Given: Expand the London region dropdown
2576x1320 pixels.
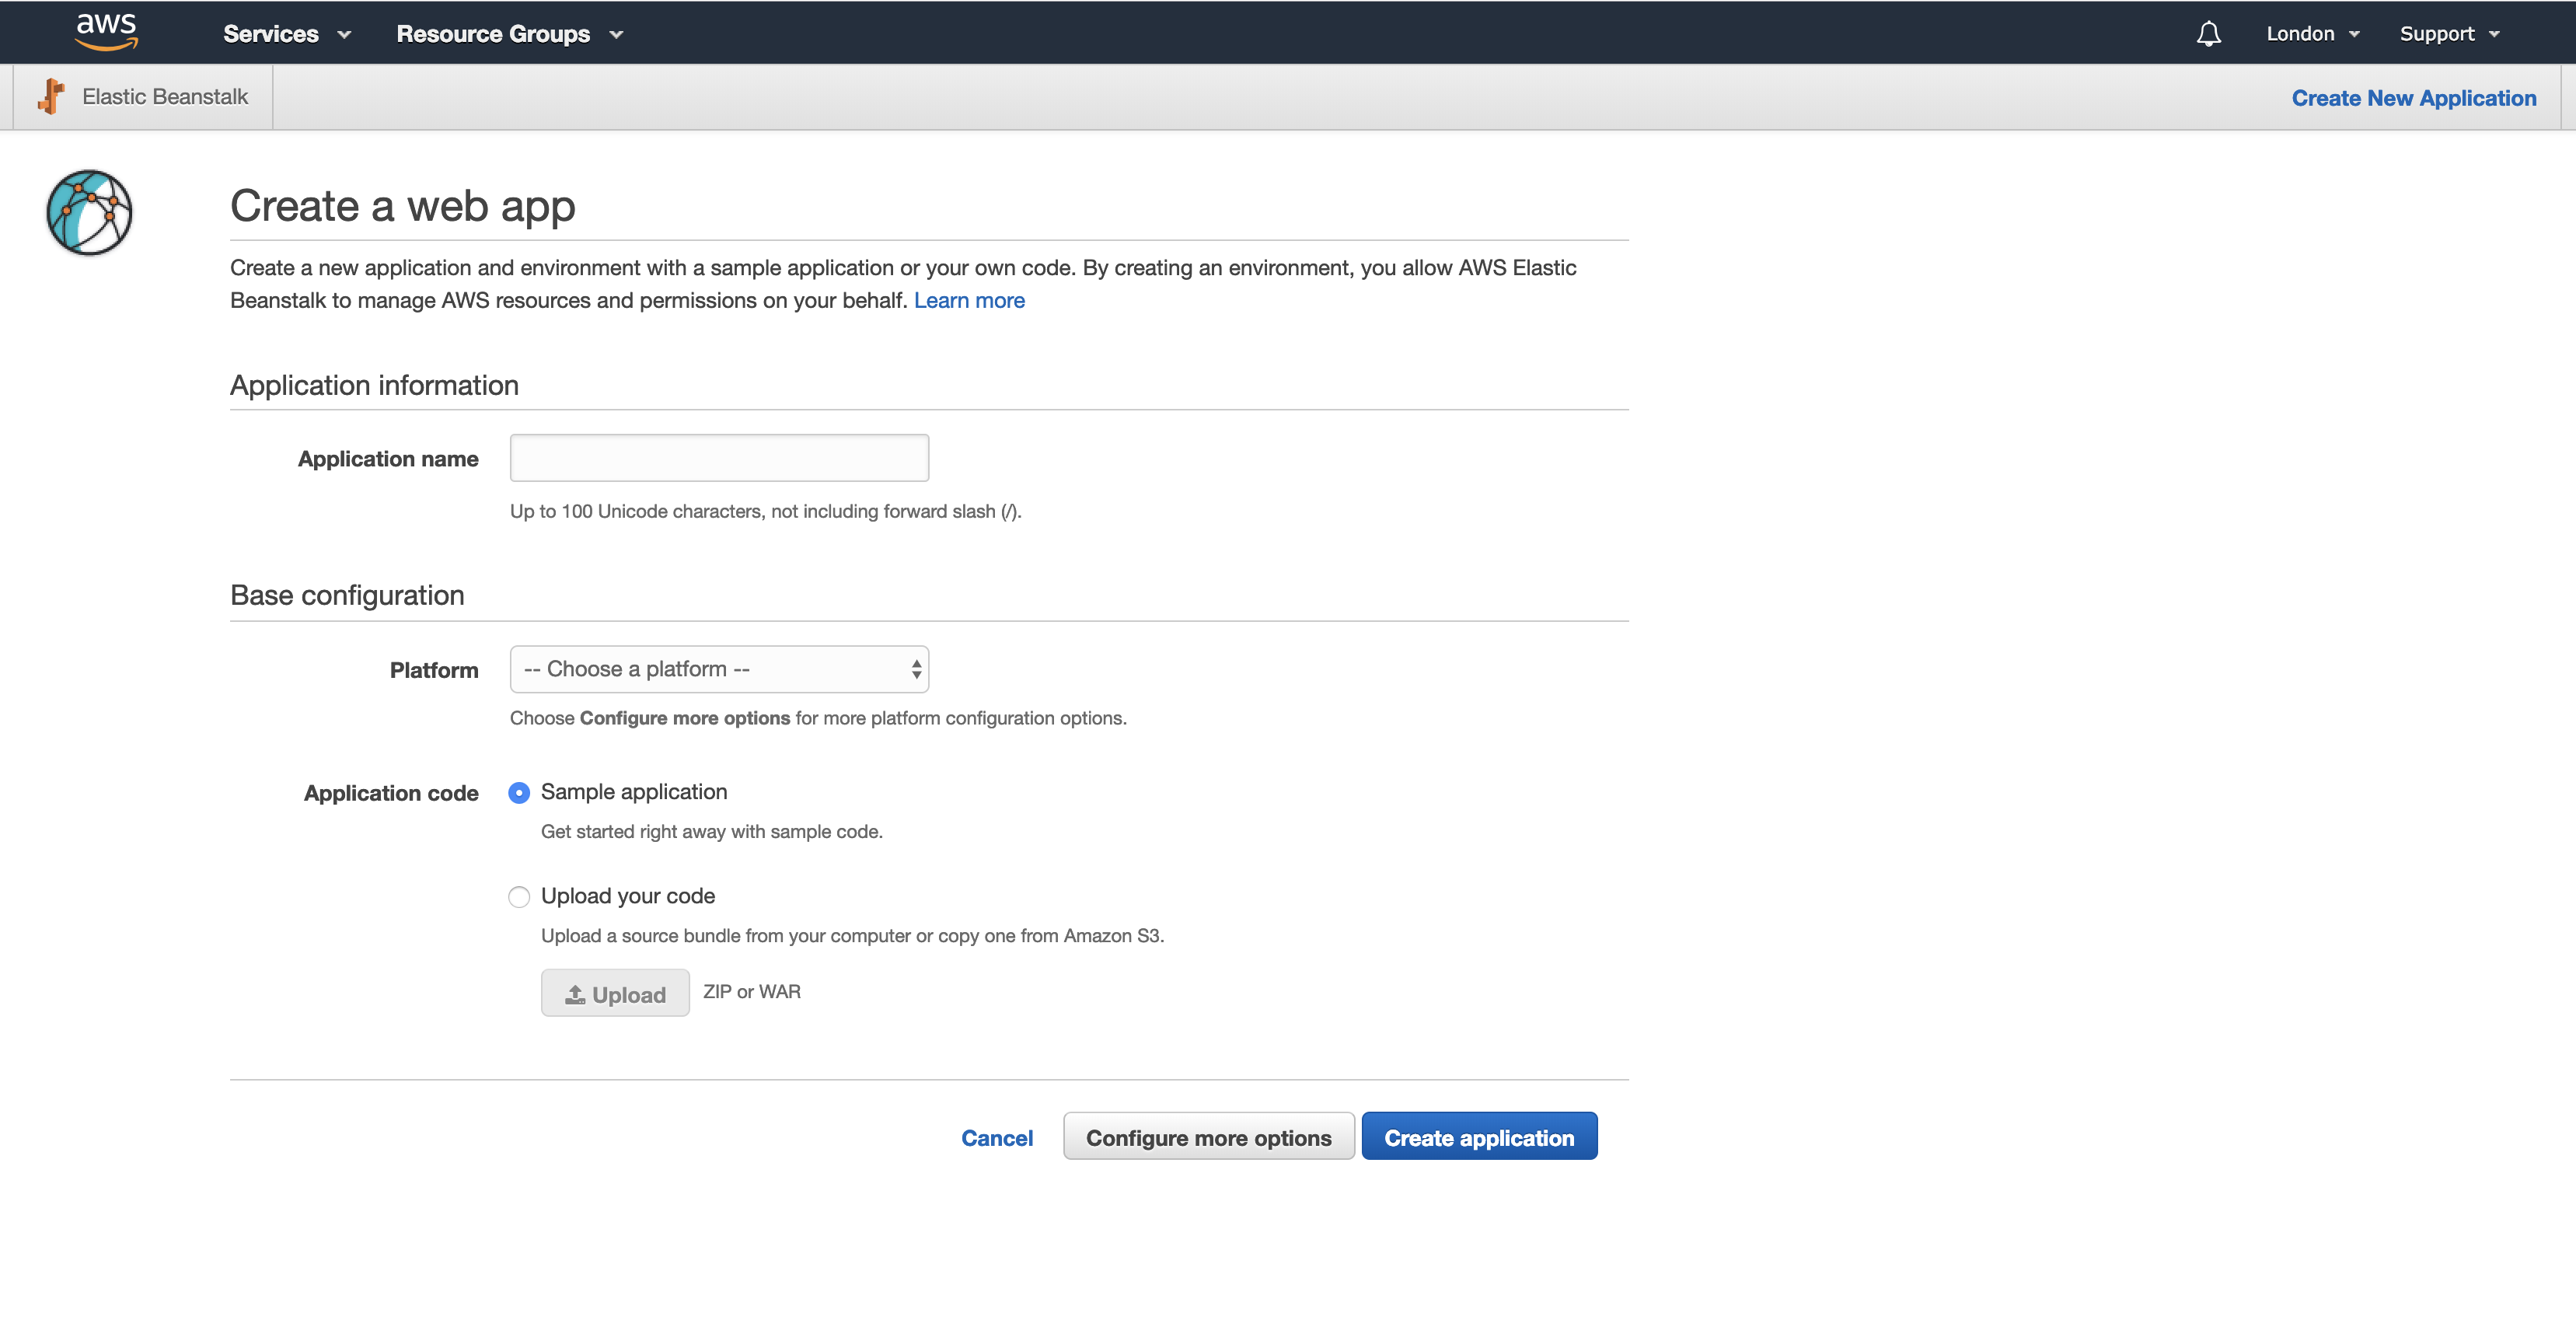Looking at the screenshot, I should coord(2312,34).
